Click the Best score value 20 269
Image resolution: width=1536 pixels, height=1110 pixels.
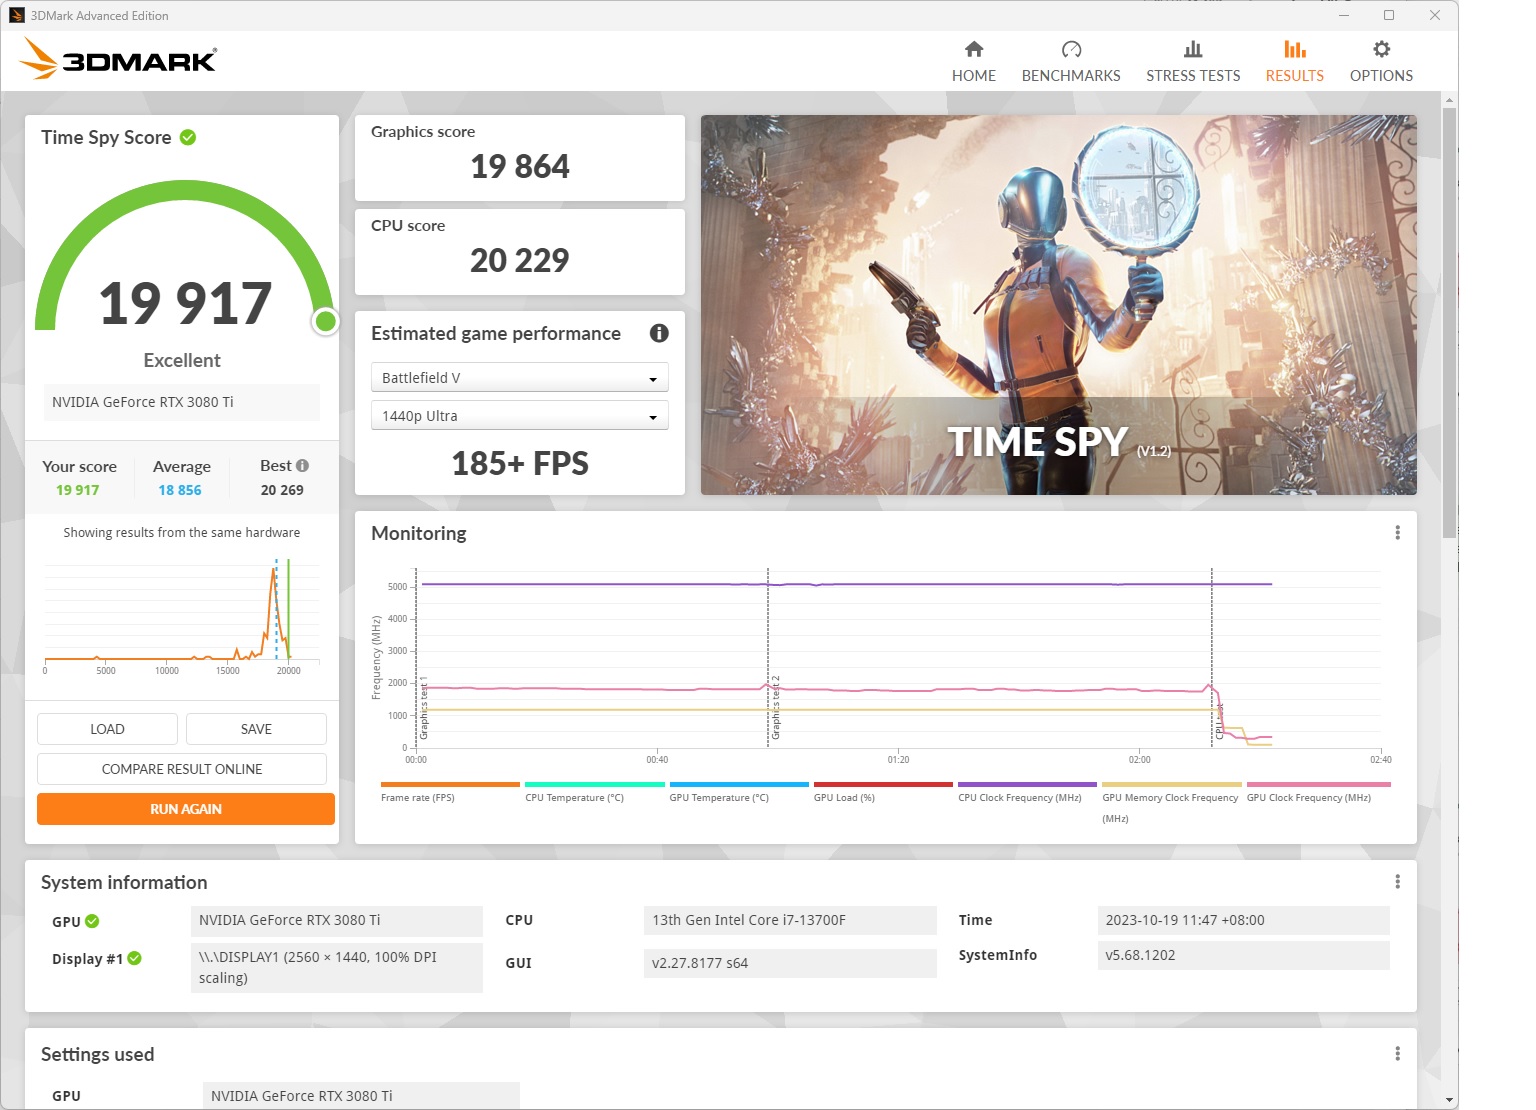tap(282, 490)
